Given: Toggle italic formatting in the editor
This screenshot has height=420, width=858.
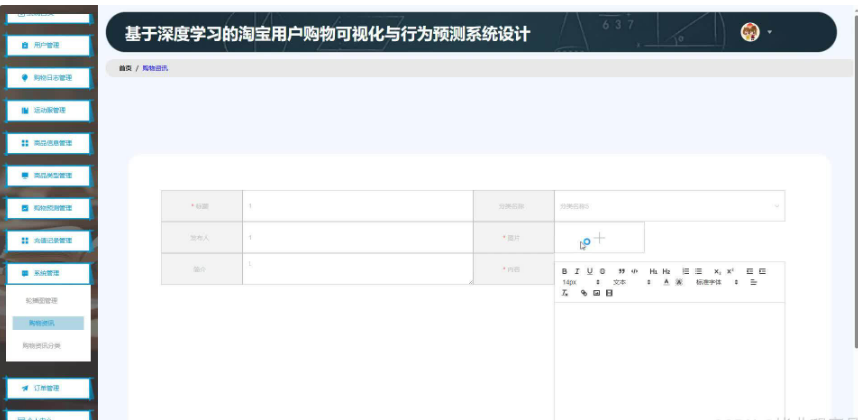Looking at the screenshot, I should (577, 271).
